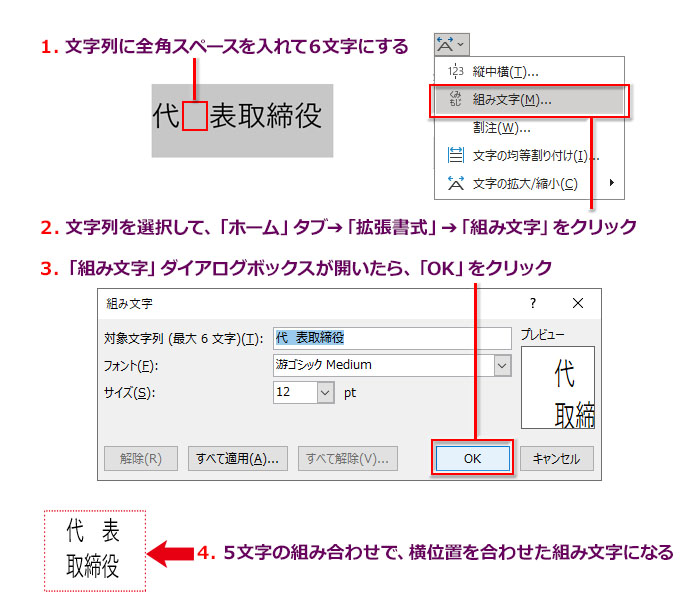Open the フォント dropdown arrow
The height and width of the screenshot is (600, 700).
coord(502,366)
